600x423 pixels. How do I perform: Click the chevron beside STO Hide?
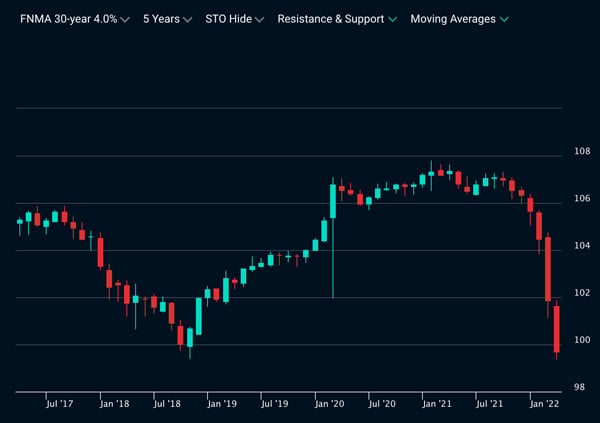(x=259, y=20)
